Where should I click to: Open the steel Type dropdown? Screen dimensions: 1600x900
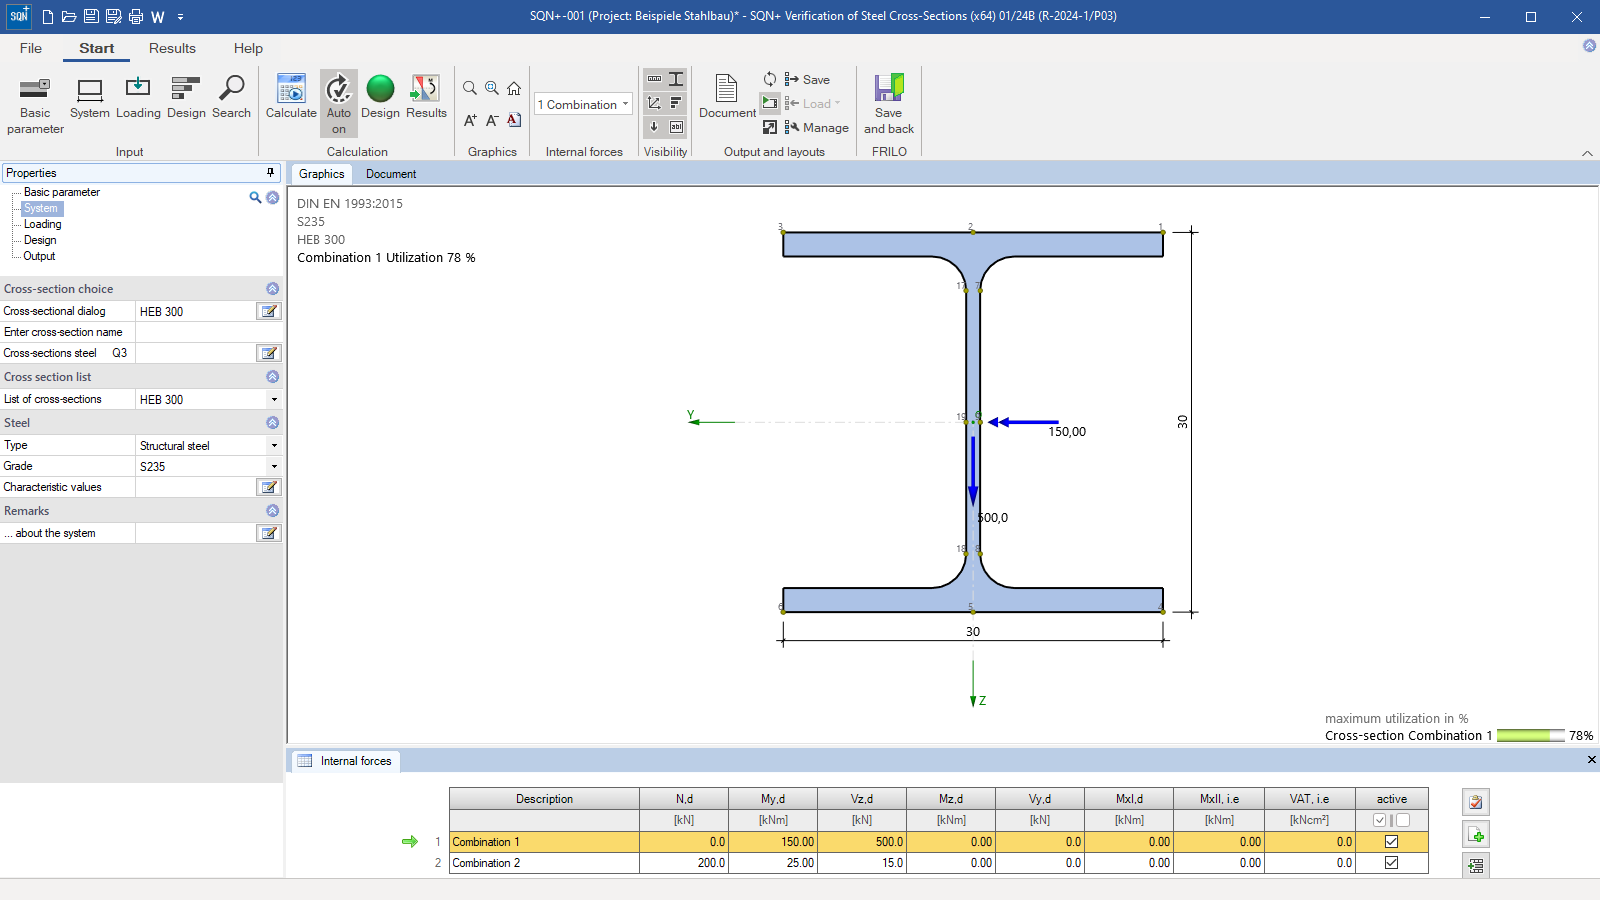tap(274, 445)
